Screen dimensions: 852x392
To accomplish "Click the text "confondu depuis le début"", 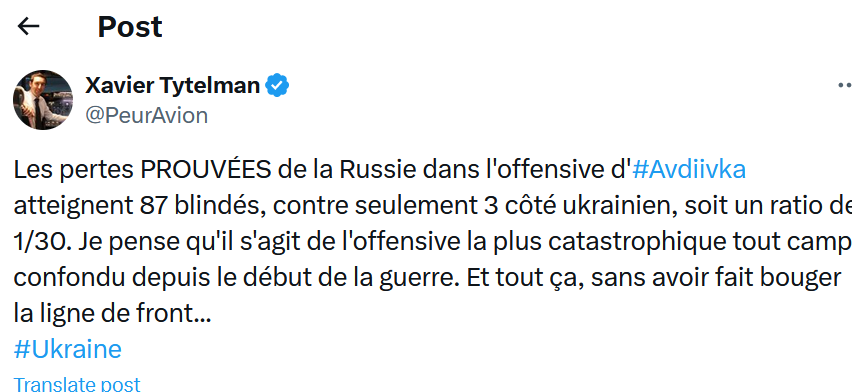I will 144,278.
